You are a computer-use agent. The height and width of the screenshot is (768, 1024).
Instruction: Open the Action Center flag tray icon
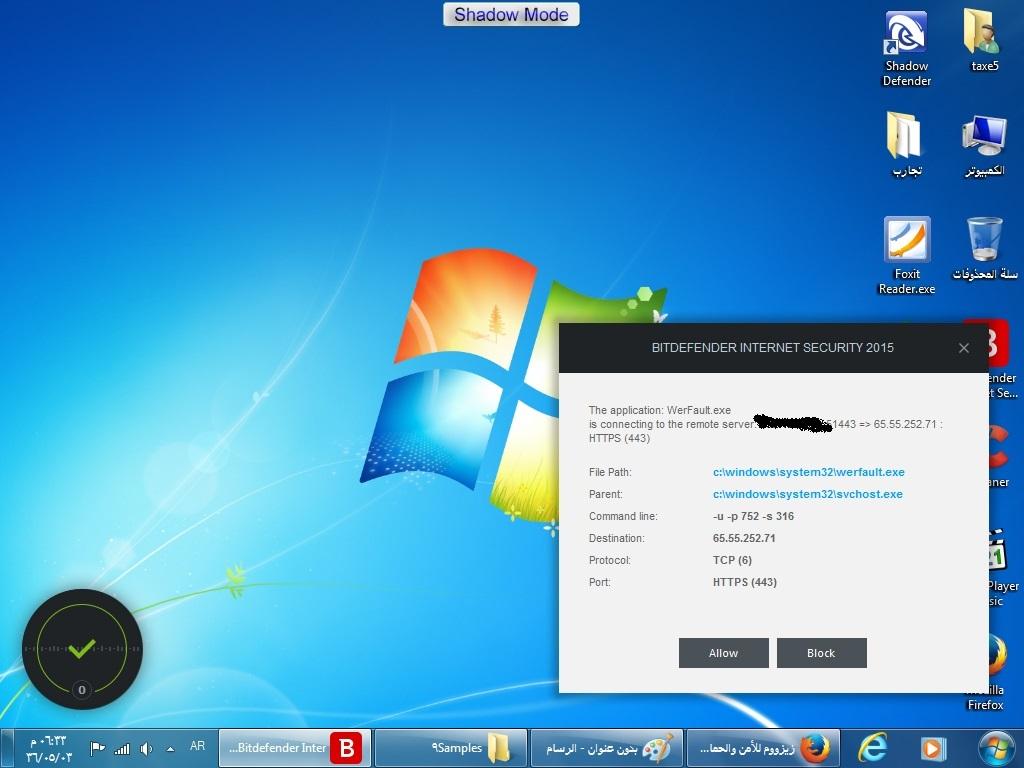tap(97, 748)
